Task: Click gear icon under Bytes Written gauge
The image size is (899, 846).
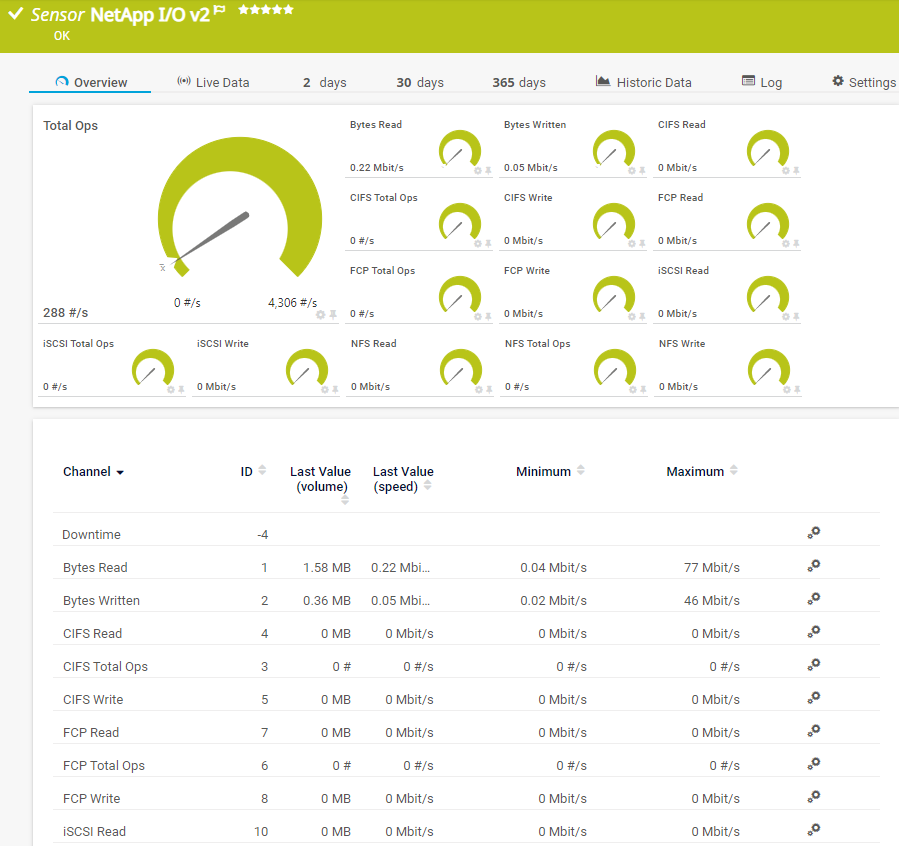Action: (631, 171)
